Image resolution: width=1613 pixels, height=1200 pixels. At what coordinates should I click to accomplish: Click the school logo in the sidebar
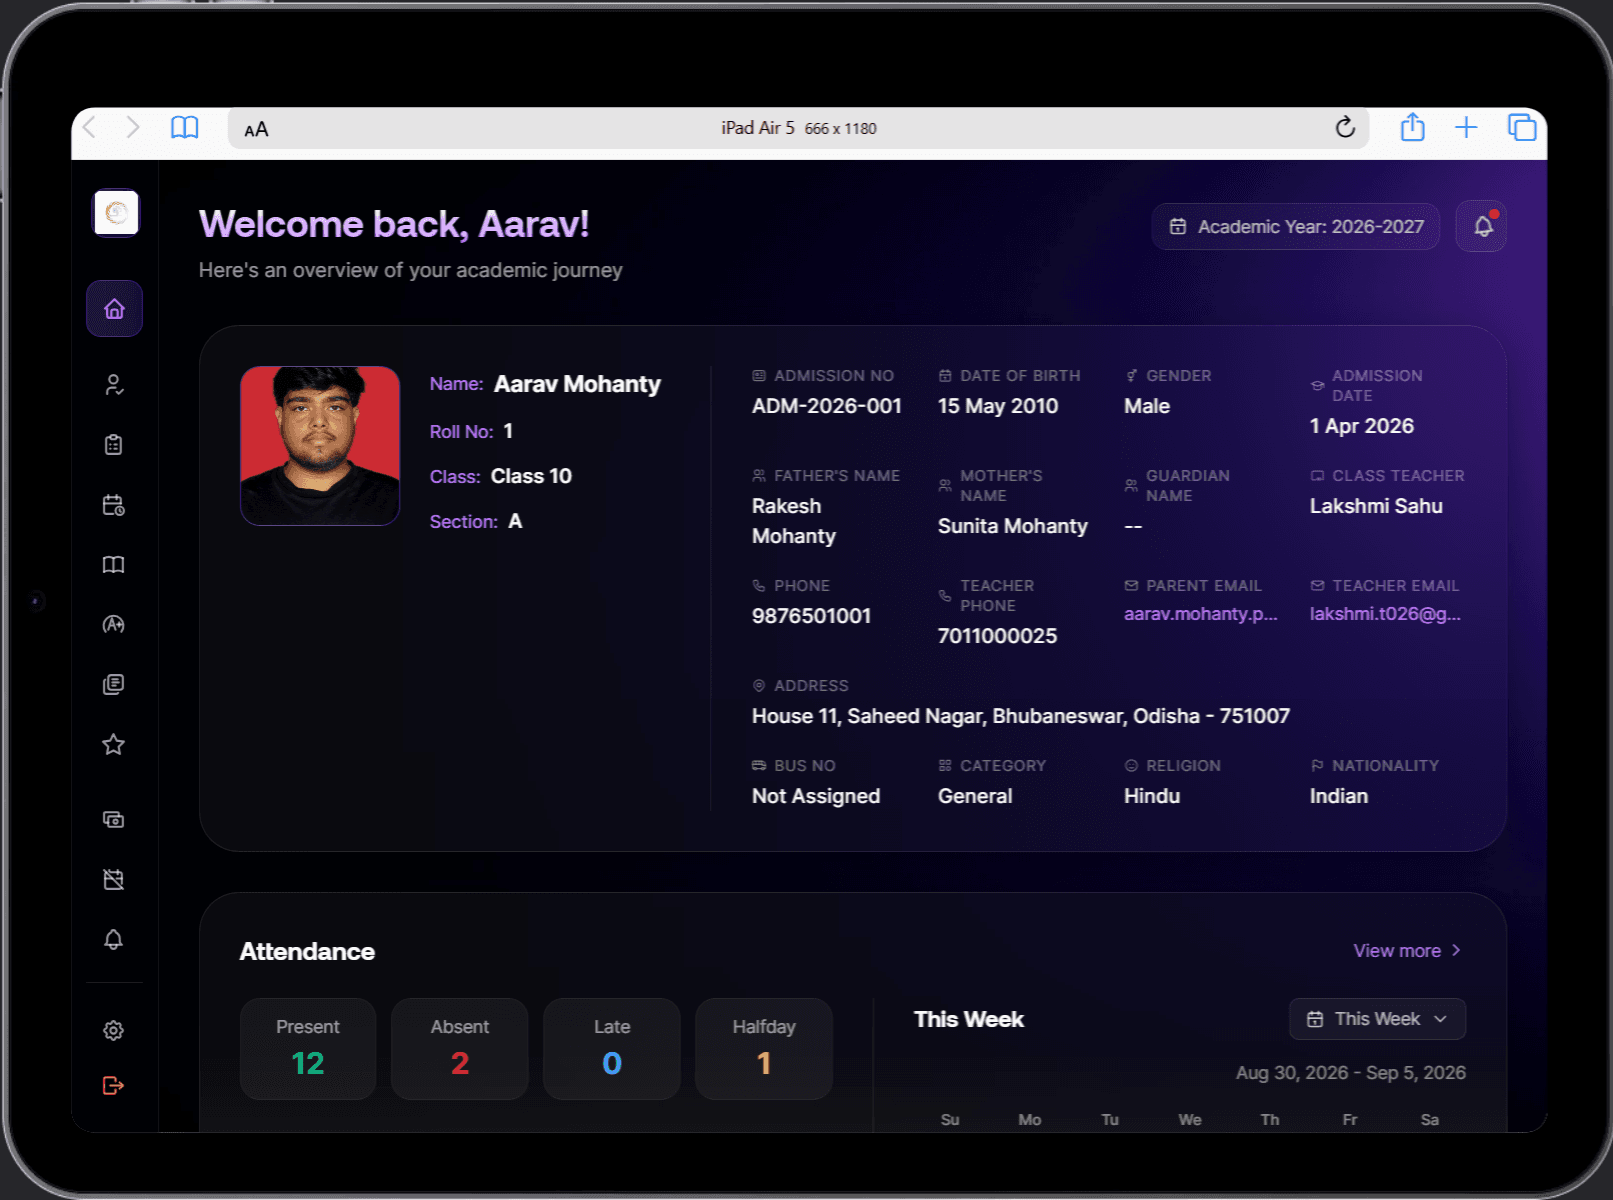[116, 213]
